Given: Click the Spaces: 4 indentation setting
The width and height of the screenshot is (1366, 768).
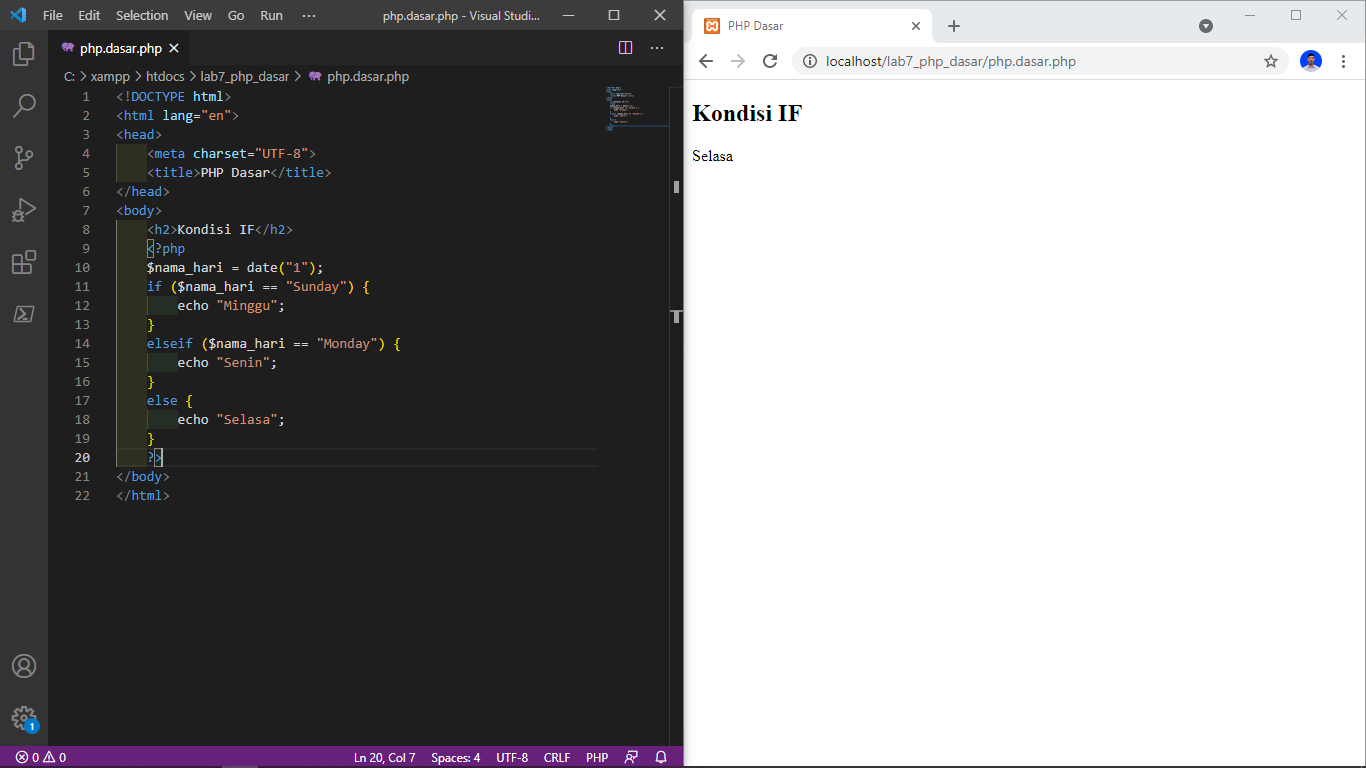Looking at the screenshot, I should pos(455,757).
